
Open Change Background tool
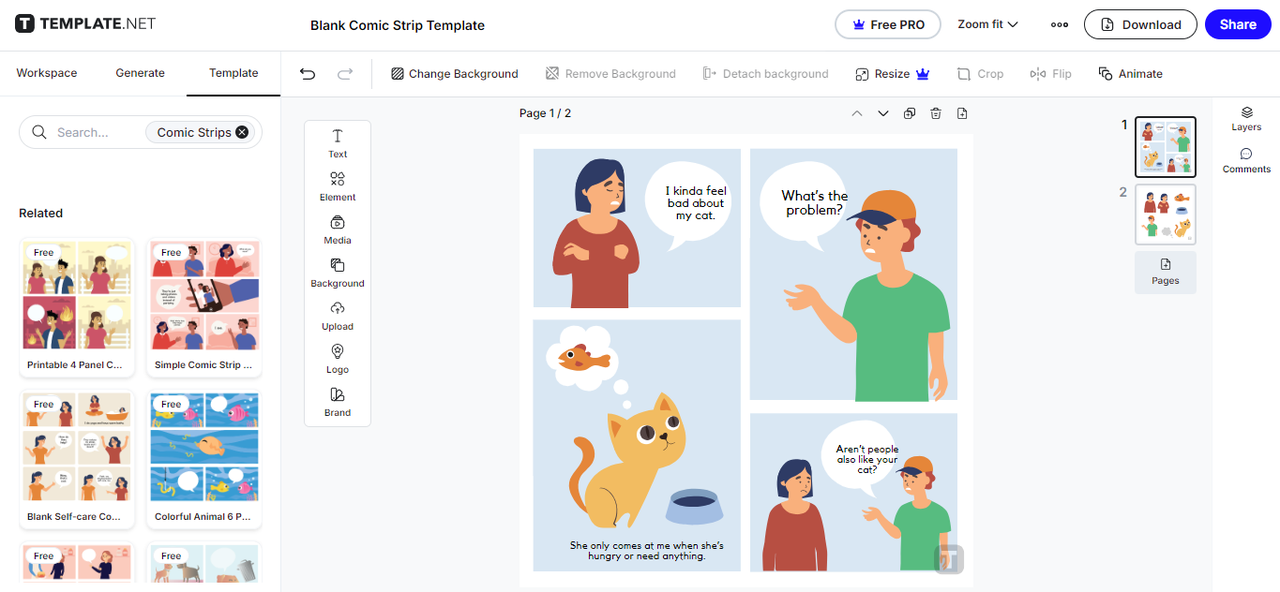(455, 74)
